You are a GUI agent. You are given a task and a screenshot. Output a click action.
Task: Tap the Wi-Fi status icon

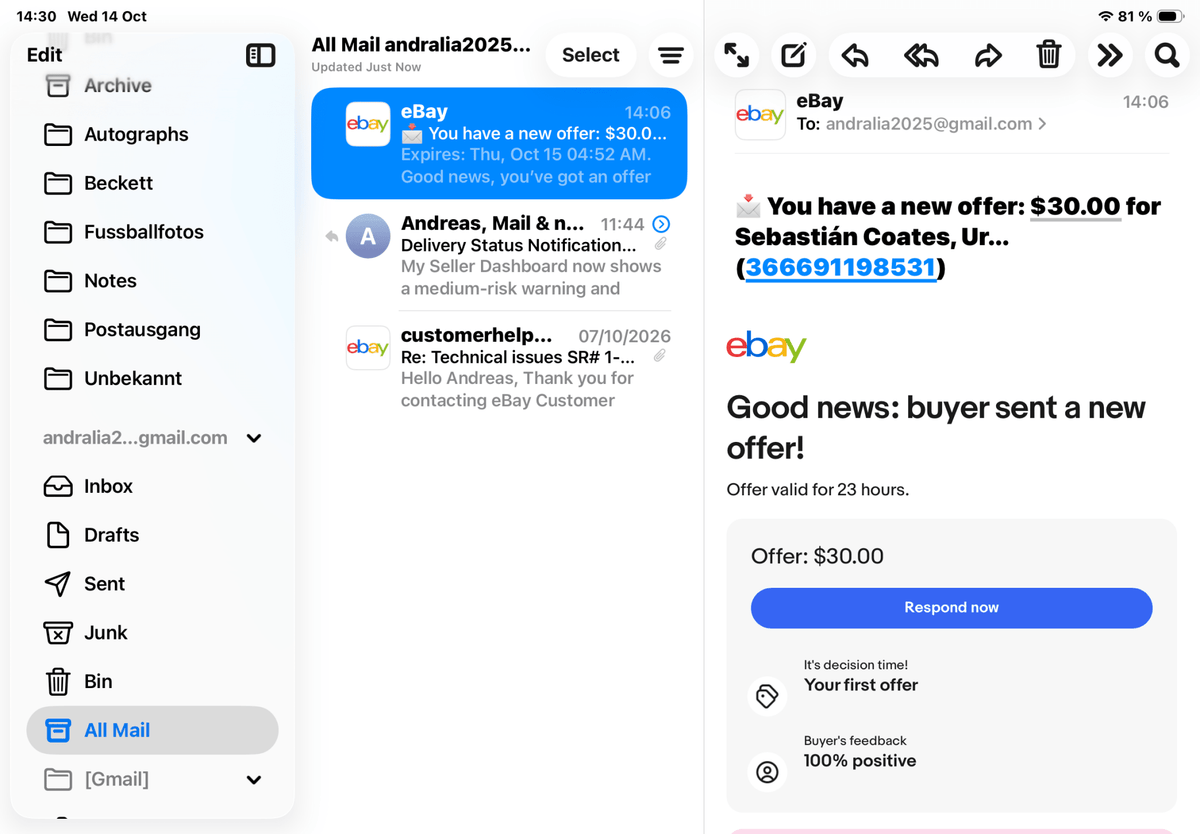click(1105, 16)
